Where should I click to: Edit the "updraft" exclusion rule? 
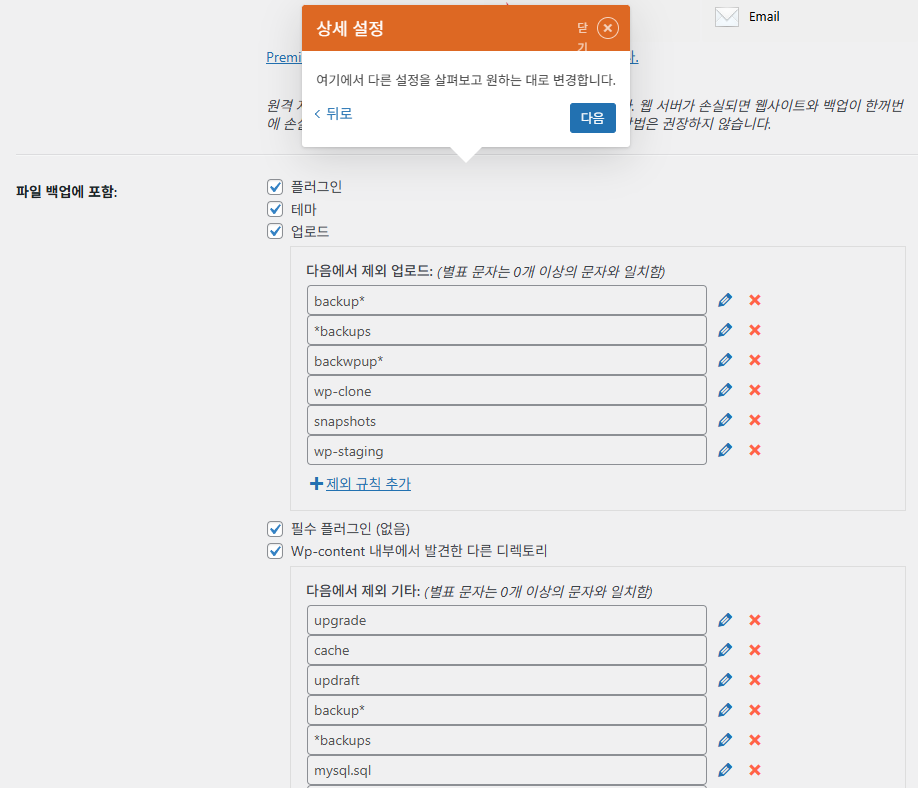coord(724,679)
